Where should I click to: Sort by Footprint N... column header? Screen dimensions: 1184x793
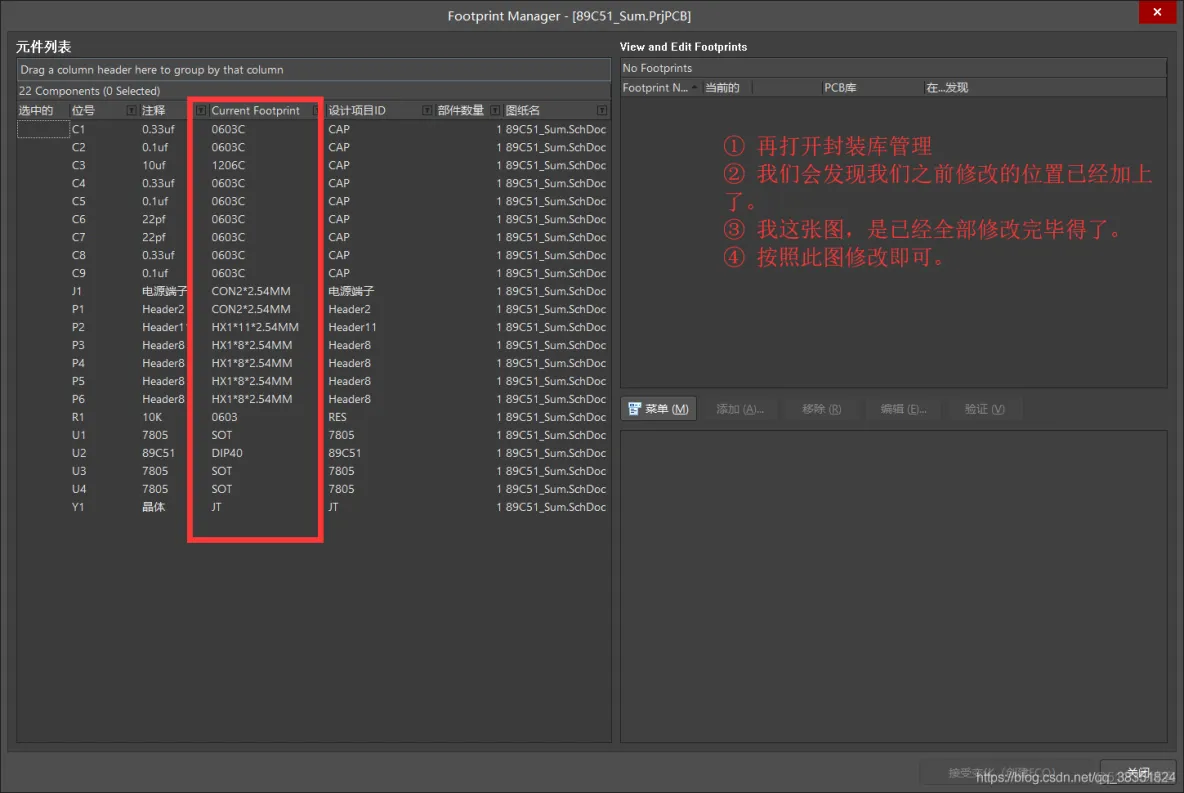(655, 88)
